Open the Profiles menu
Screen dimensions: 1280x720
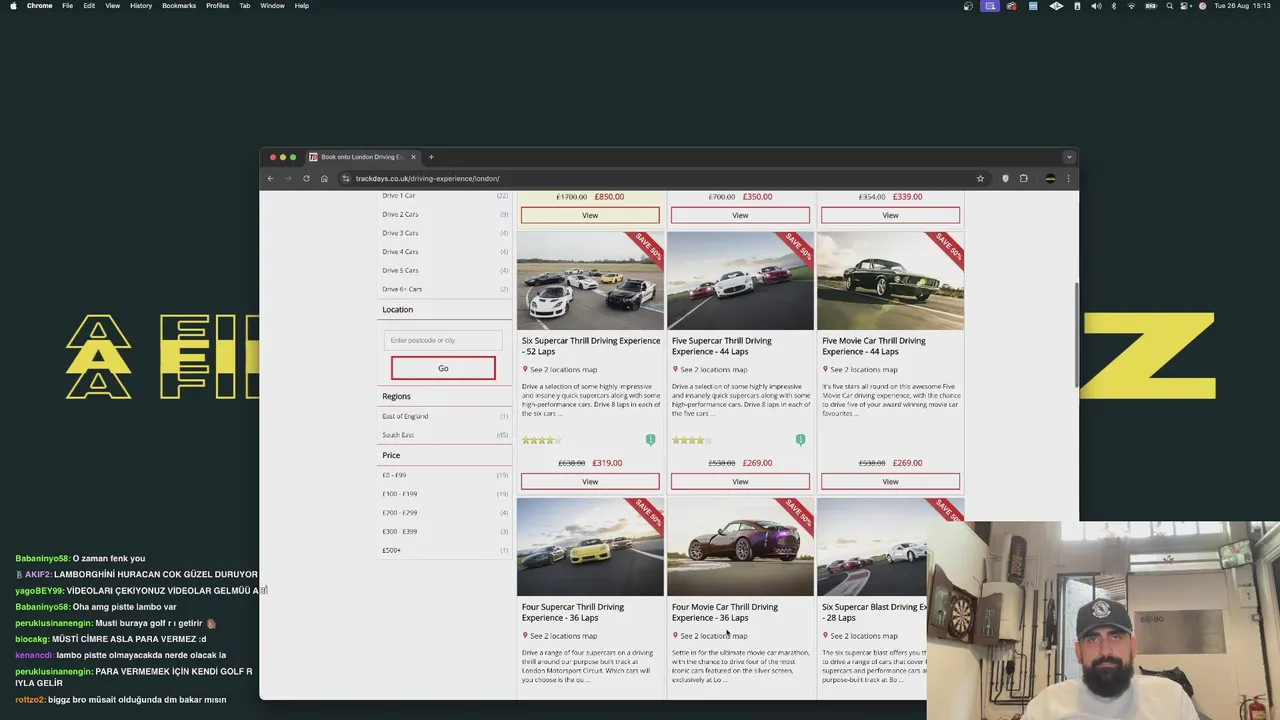coord(217,6)
